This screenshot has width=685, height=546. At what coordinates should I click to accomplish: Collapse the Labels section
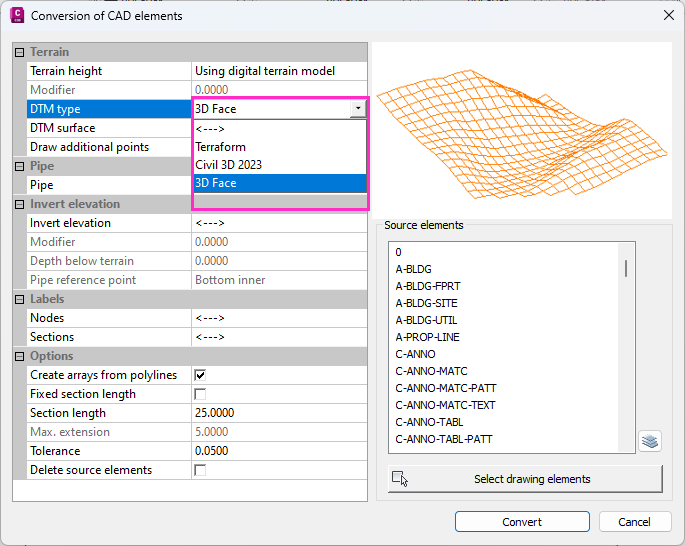click(x=19, y=300)
